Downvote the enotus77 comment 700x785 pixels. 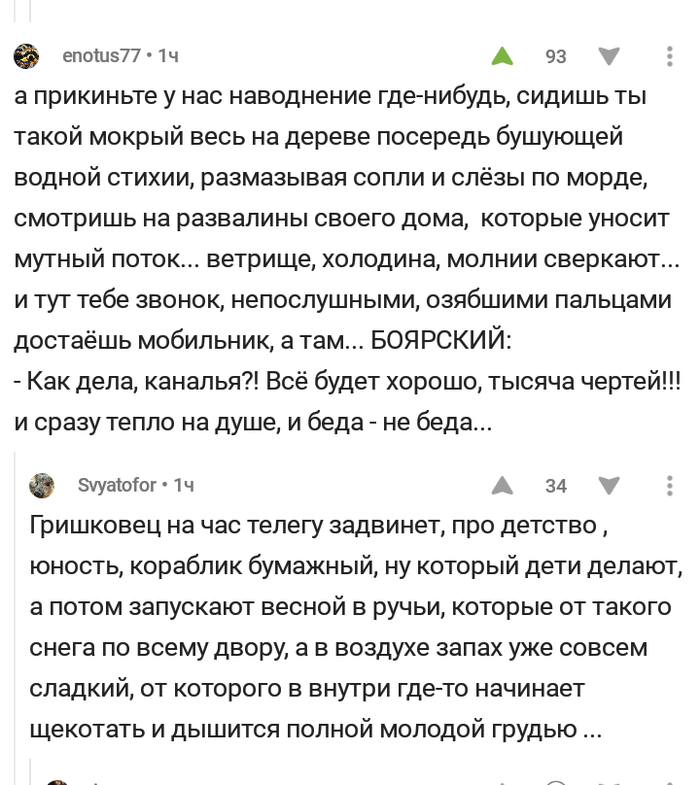pyautogui.click(x=608, y=57)
